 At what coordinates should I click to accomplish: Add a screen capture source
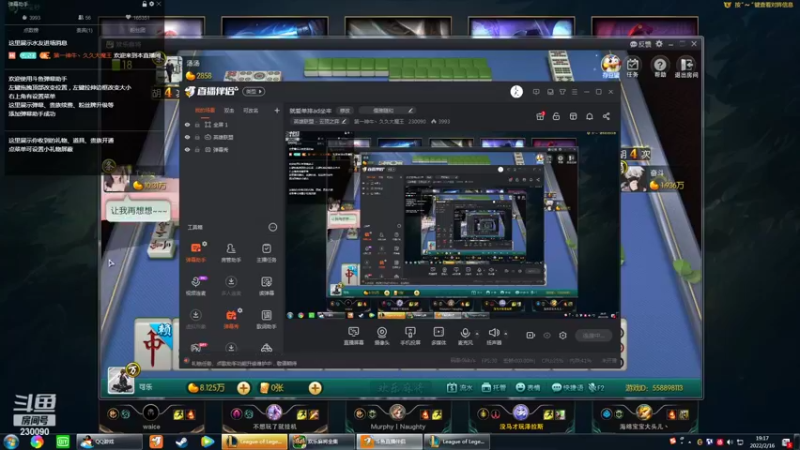[x=353, y=336]
